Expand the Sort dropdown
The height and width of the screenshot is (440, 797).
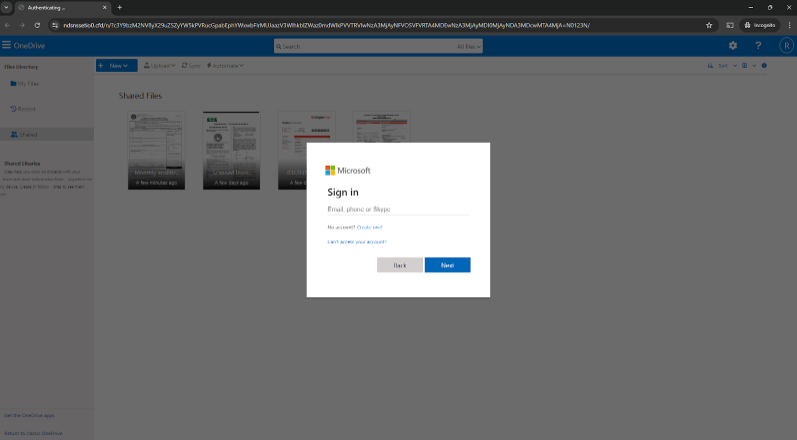727,66
